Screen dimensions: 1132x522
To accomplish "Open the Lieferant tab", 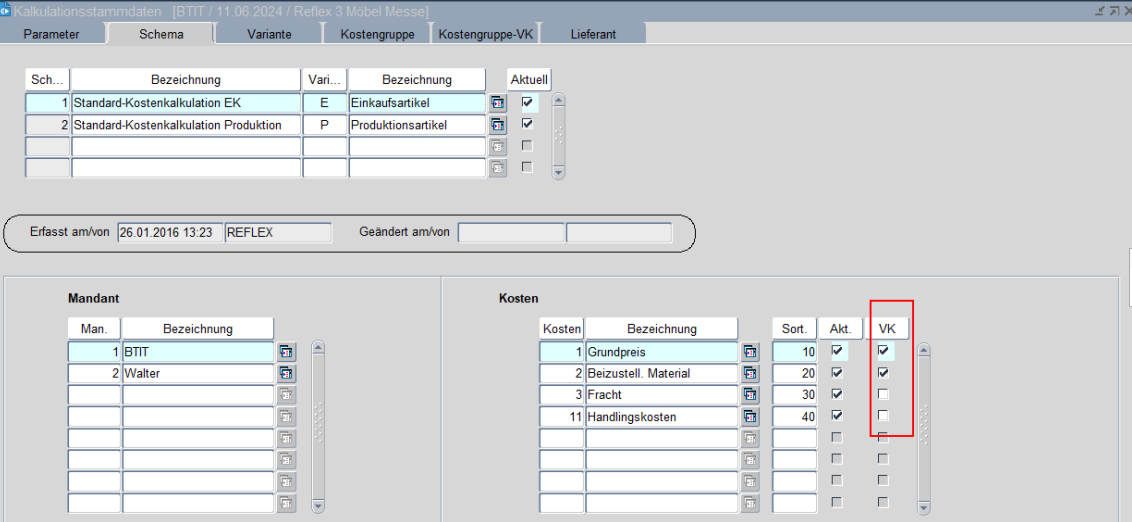I will 593,34.
